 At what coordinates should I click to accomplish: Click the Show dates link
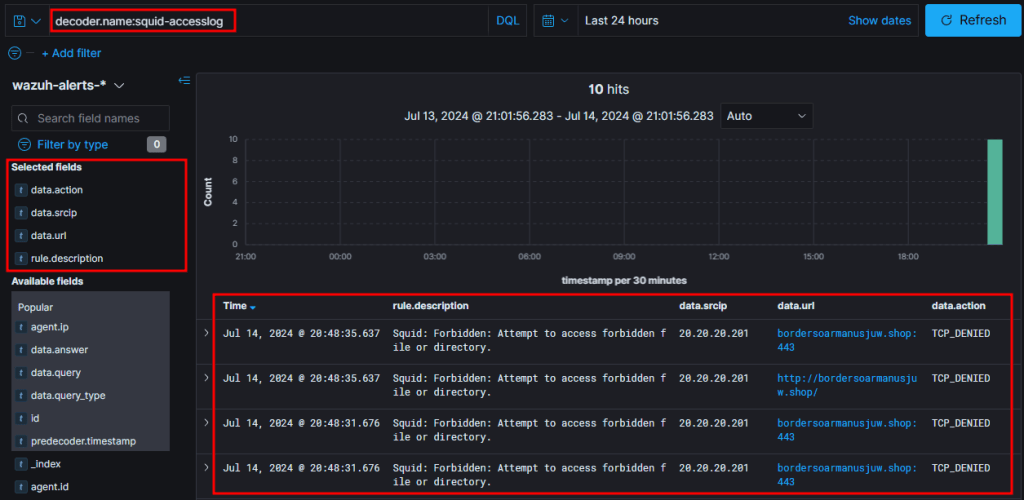coord(879,20)
